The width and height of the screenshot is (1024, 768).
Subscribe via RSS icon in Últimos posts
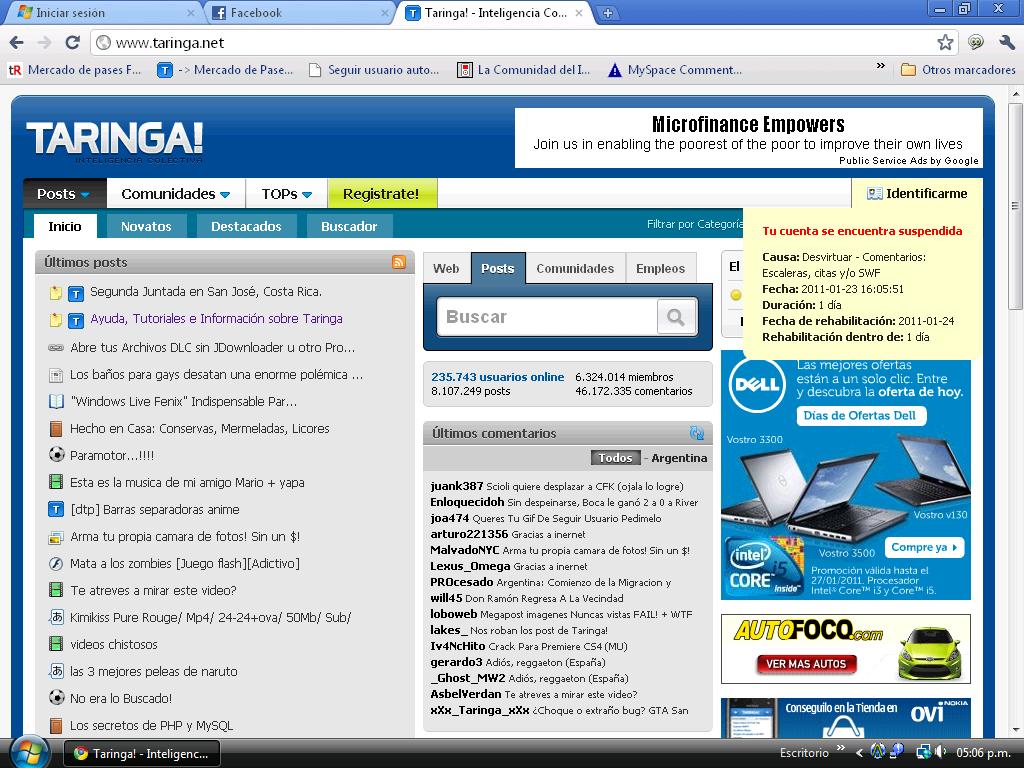click(x=398, y=262)
